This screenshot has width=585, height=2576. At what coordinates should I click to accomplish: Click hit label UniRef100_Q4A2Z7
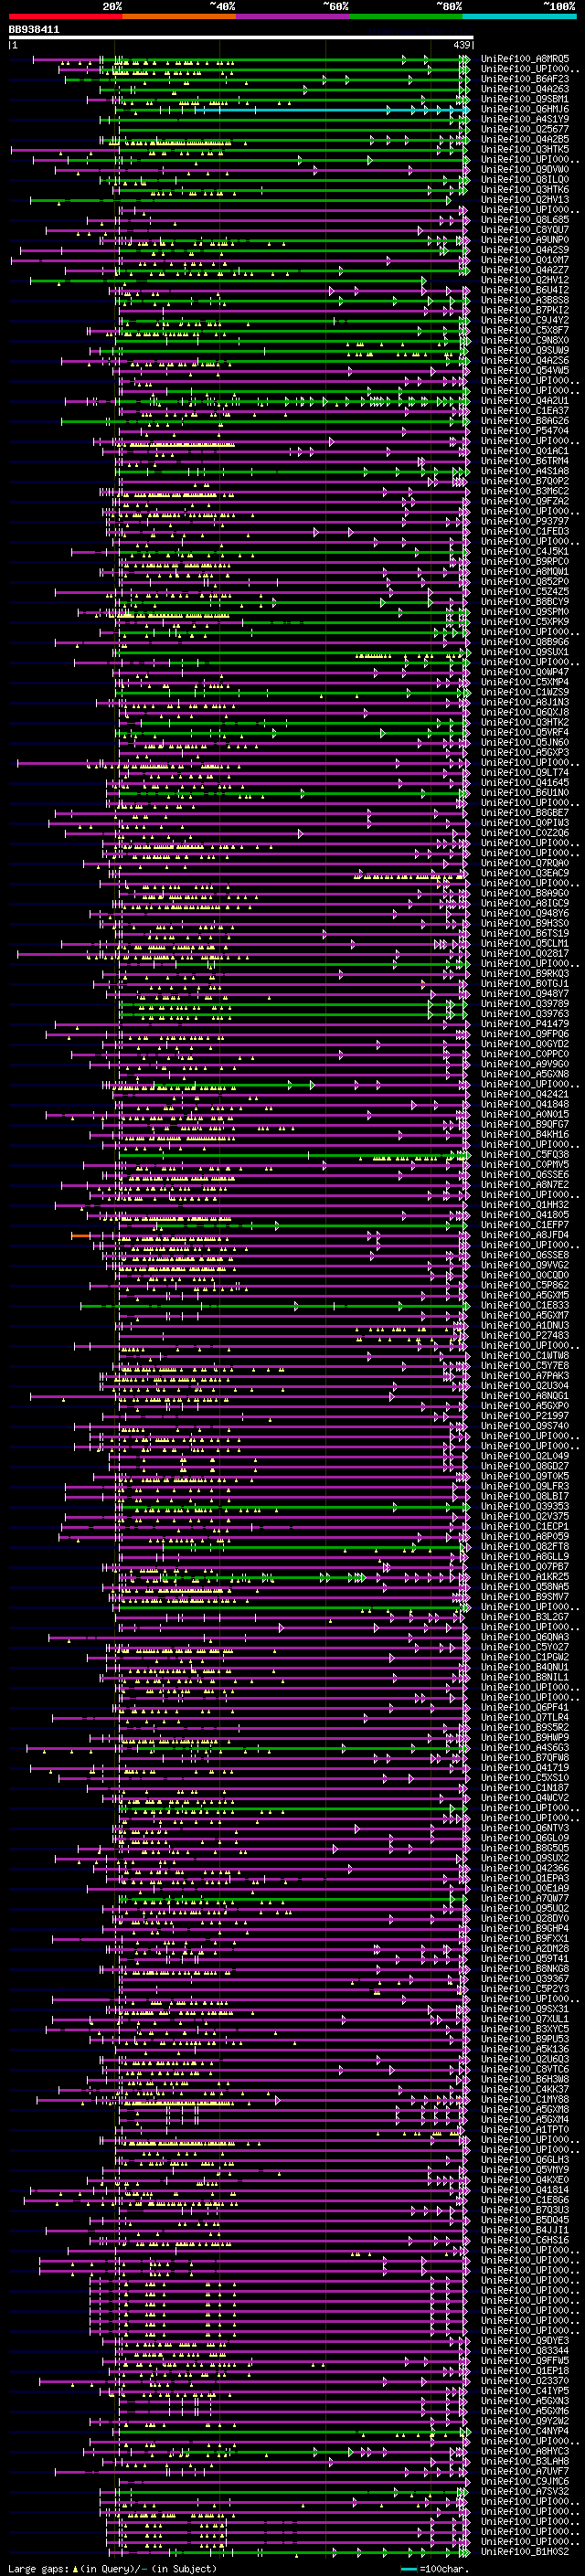click(x=525, y=270)
